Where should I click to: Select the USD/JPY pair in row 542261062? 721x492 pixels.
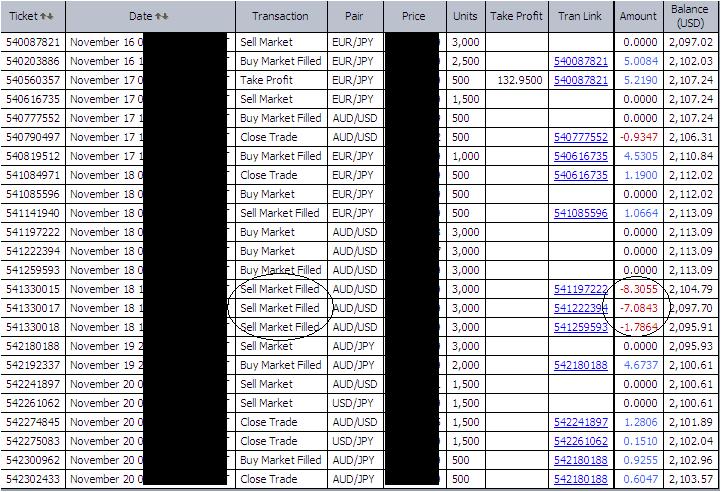pyautogui.click(x=353, y=403)
